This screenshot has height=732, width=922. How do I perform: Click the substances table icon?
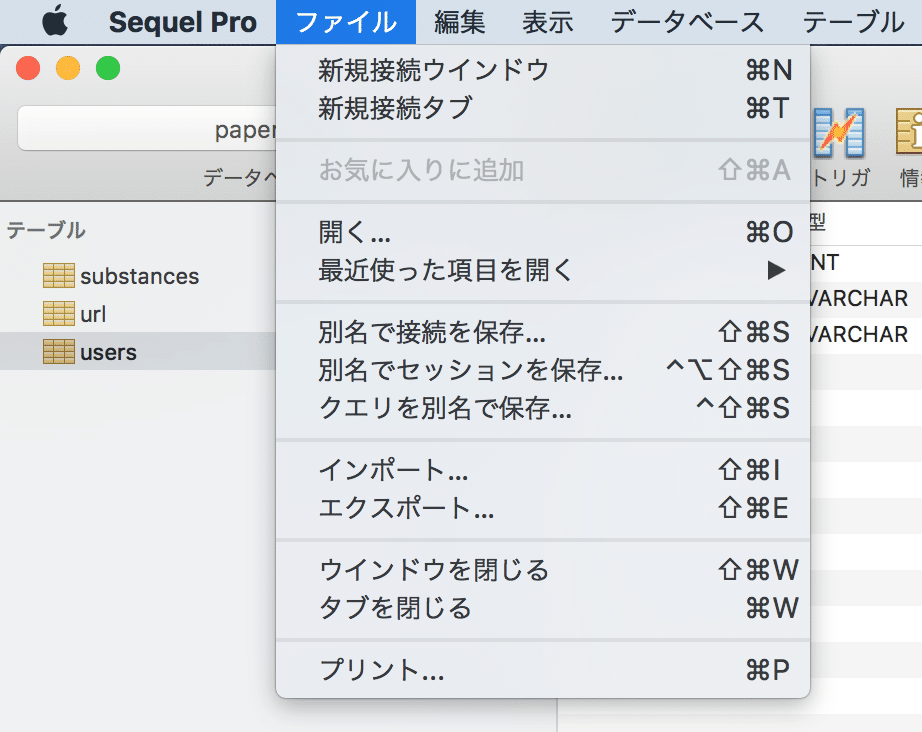pos(59,276)
